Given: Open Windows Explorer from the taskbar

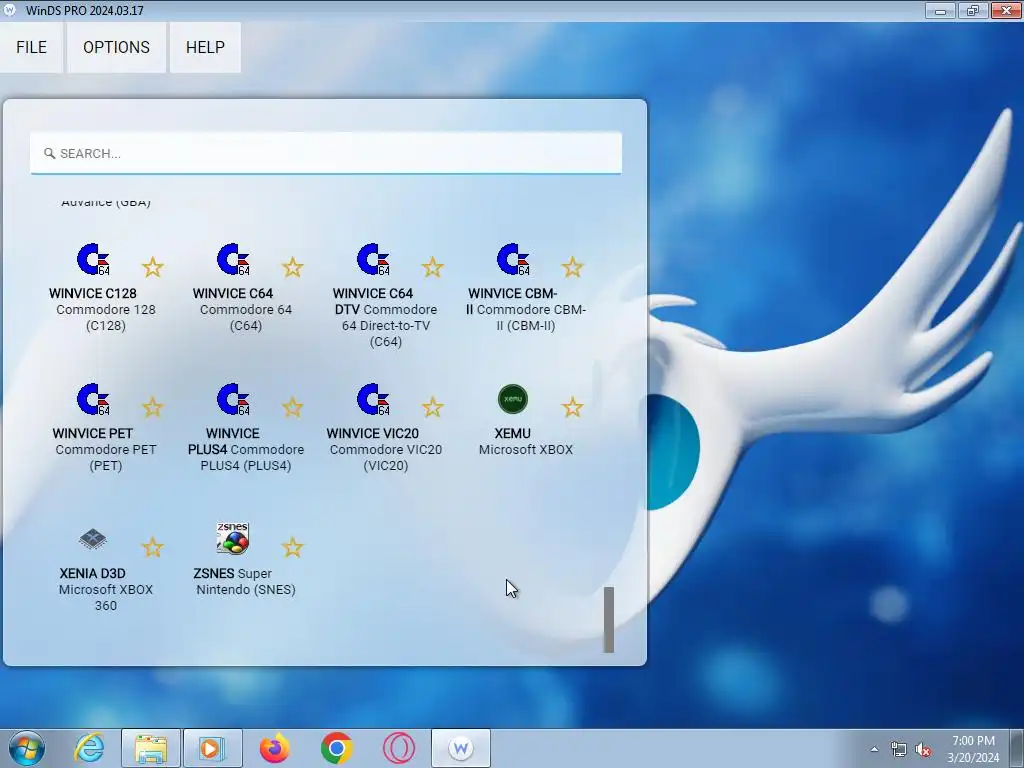Looking at the screenshot, I should (x=151, y=748).
